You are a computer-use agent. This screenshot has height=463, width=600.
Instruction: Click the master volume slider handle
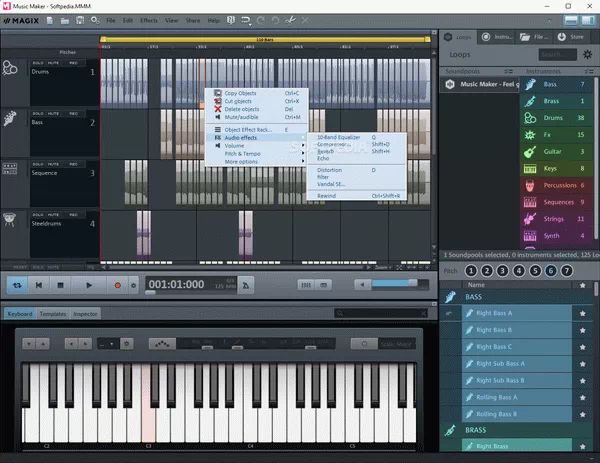[412, 283]
